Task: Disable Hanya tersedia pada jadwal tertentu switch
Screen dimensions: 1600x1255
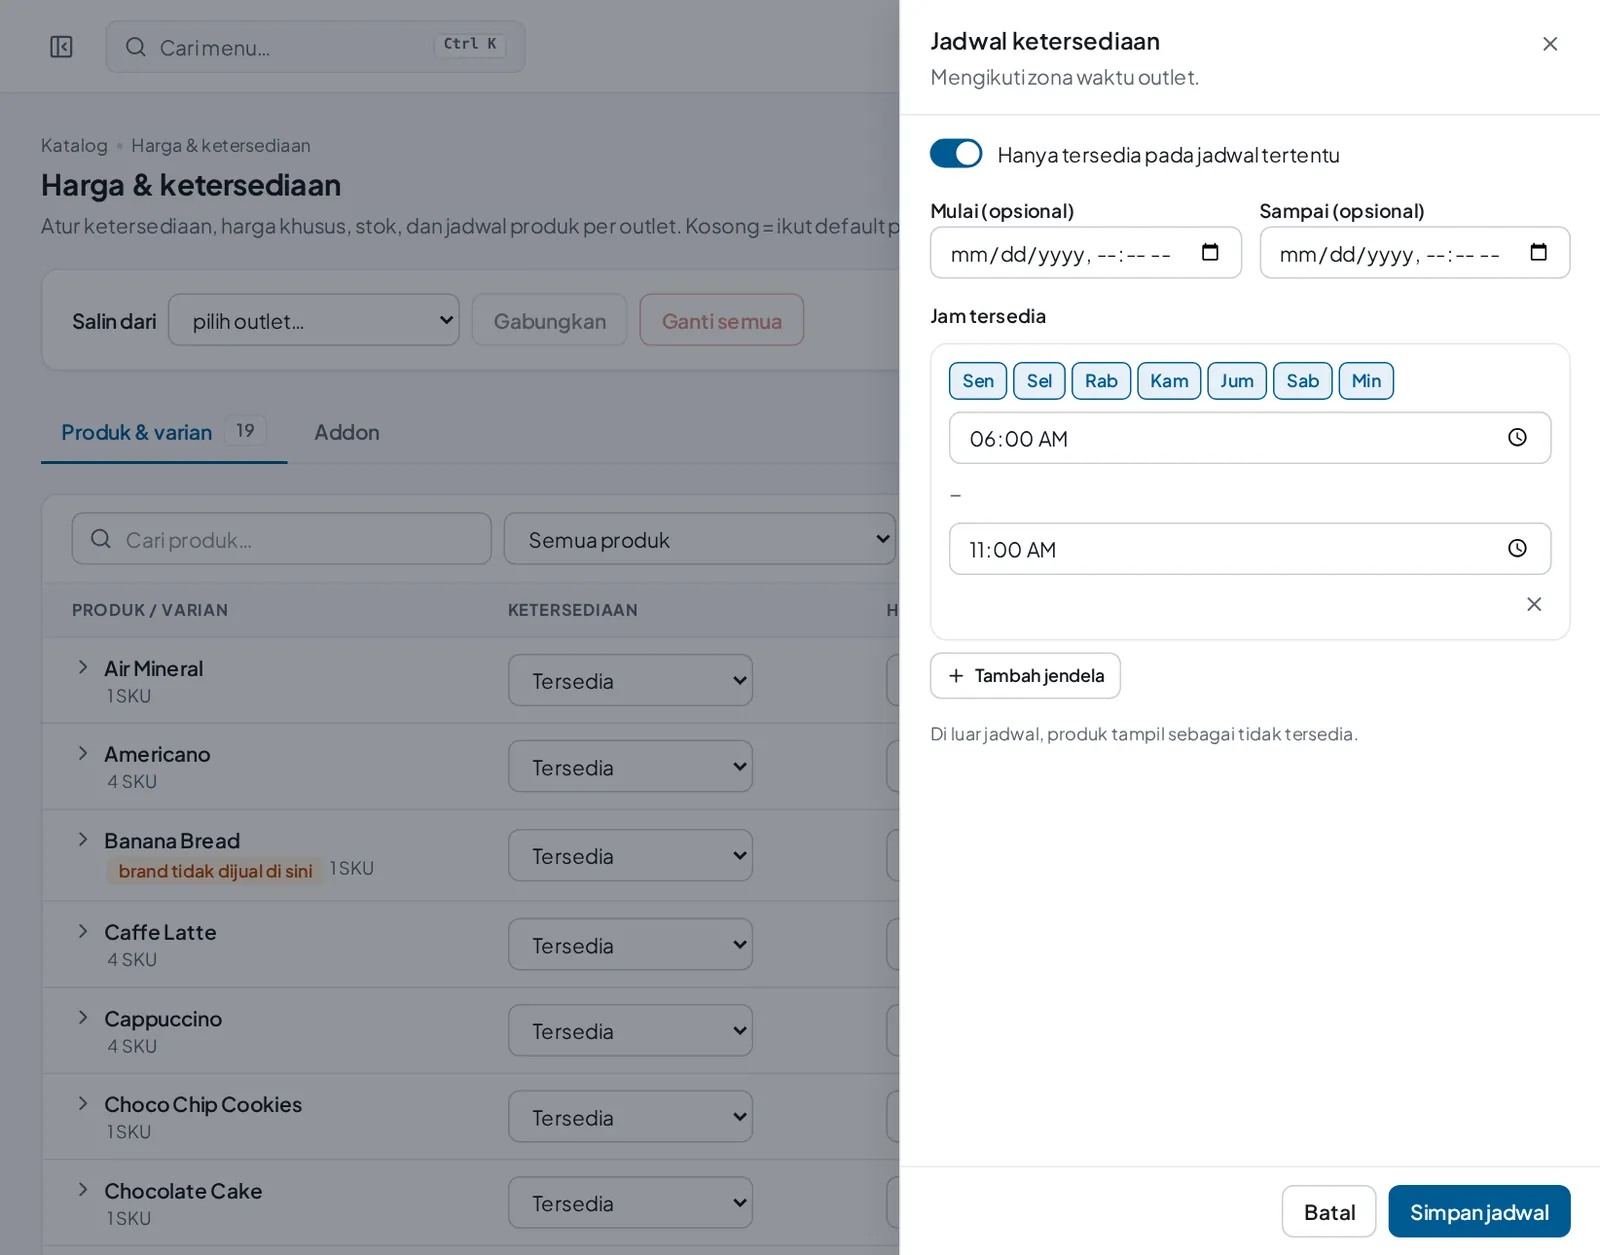Action: [x=956, y=154]
